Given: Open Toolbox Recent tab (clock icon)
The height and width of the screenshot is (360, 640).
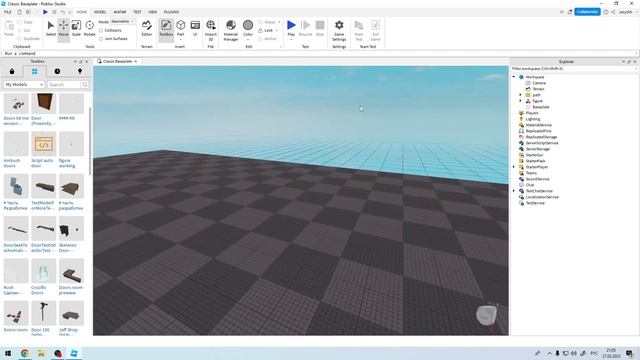Looking at the screenshot, I should [57, 71].
